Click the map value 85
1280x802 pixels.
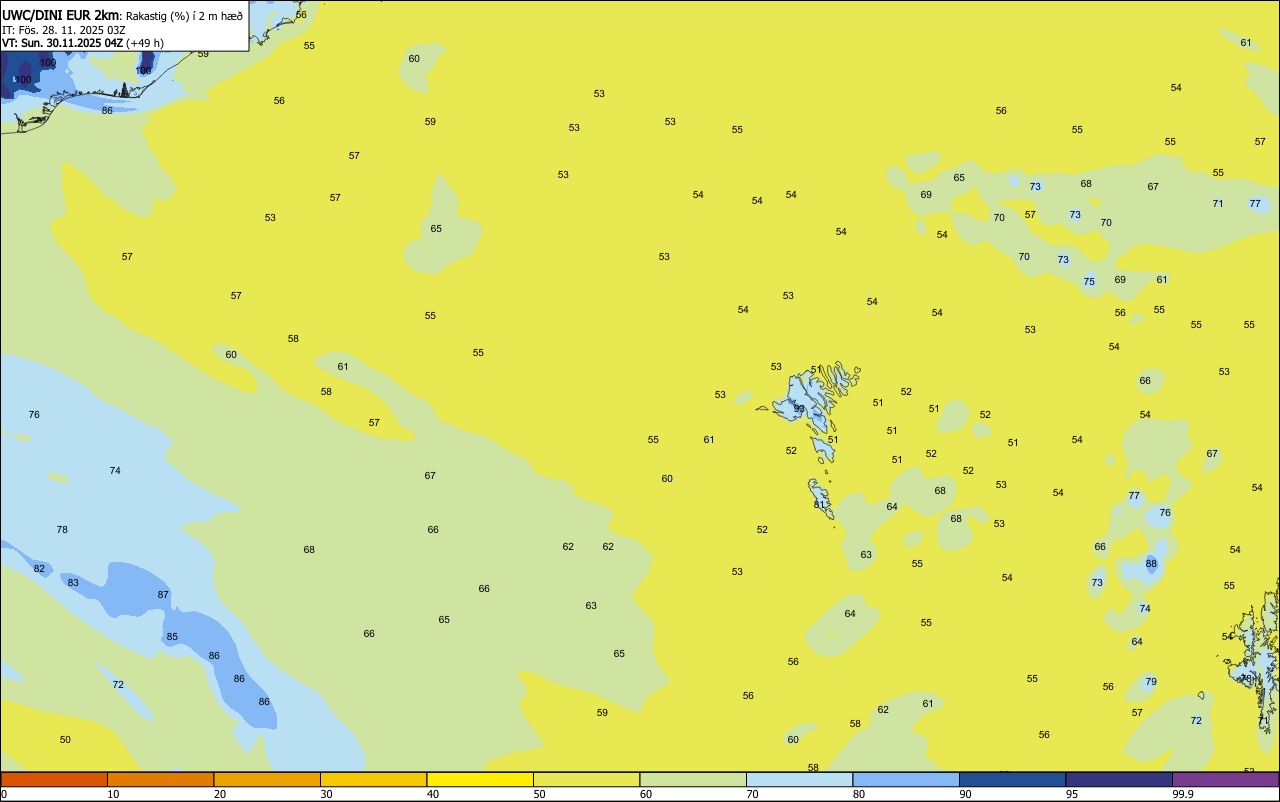[172, 636]
